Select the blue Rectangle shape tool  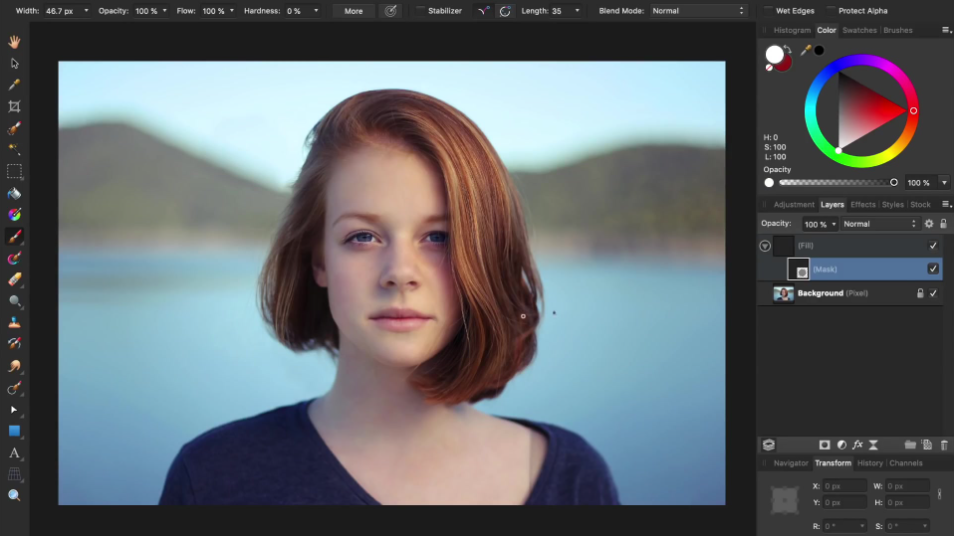click(x=14, y=431)
